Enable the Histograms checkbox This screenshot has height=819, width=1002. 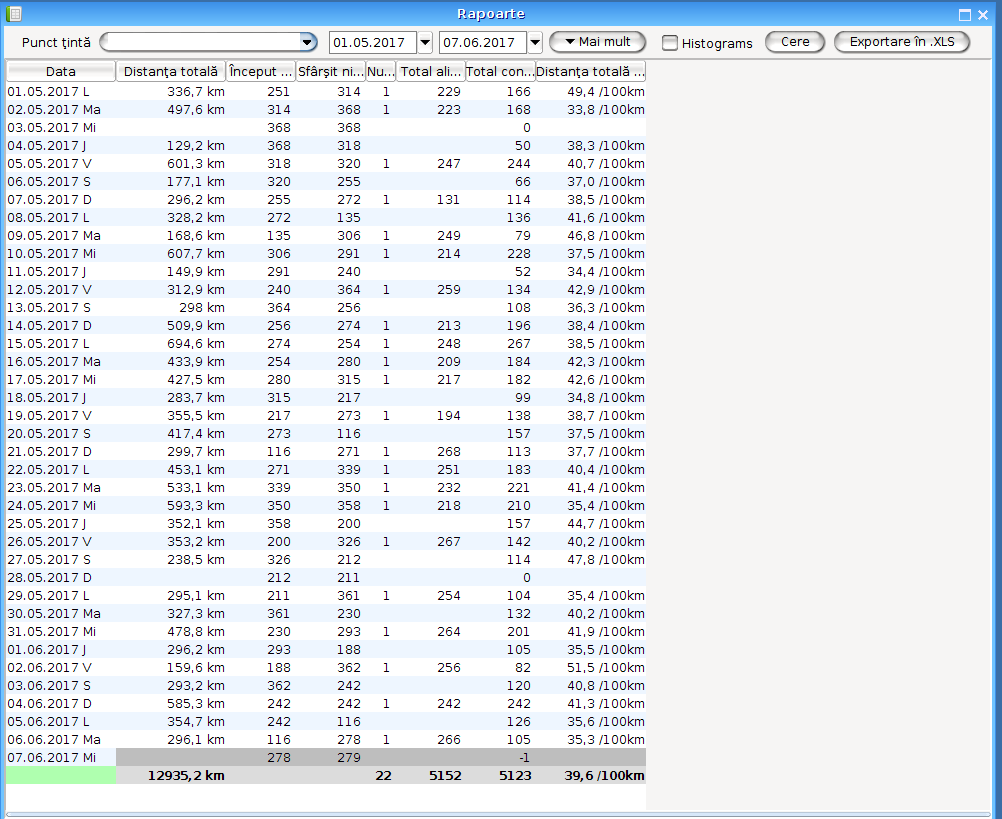click(670, 43)
